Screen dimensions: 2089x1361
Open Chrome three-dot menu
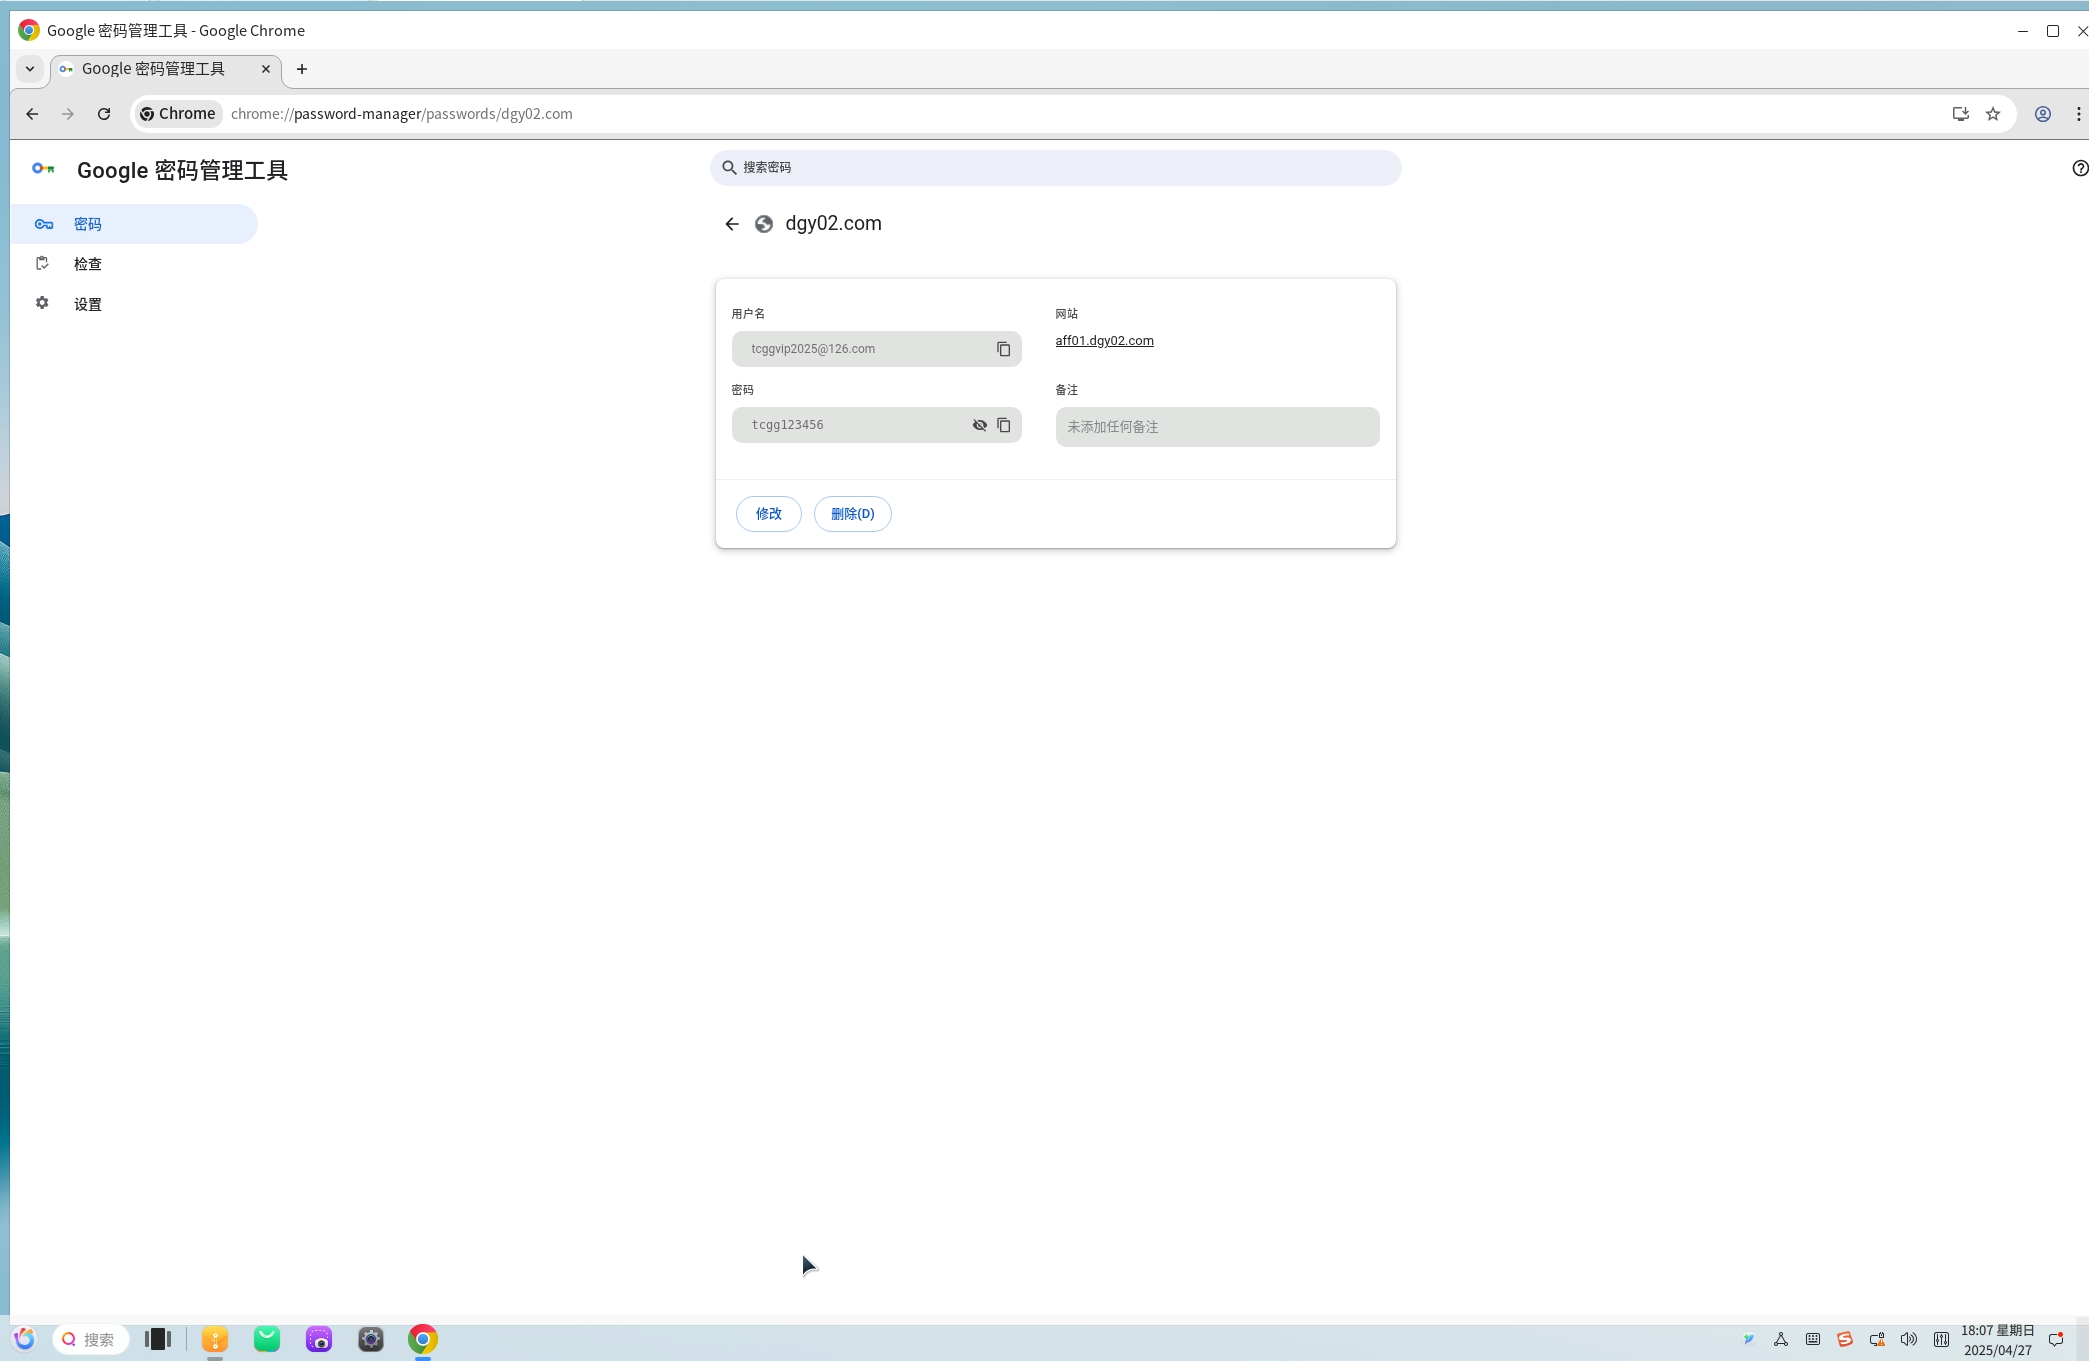tap(2078, 114)
